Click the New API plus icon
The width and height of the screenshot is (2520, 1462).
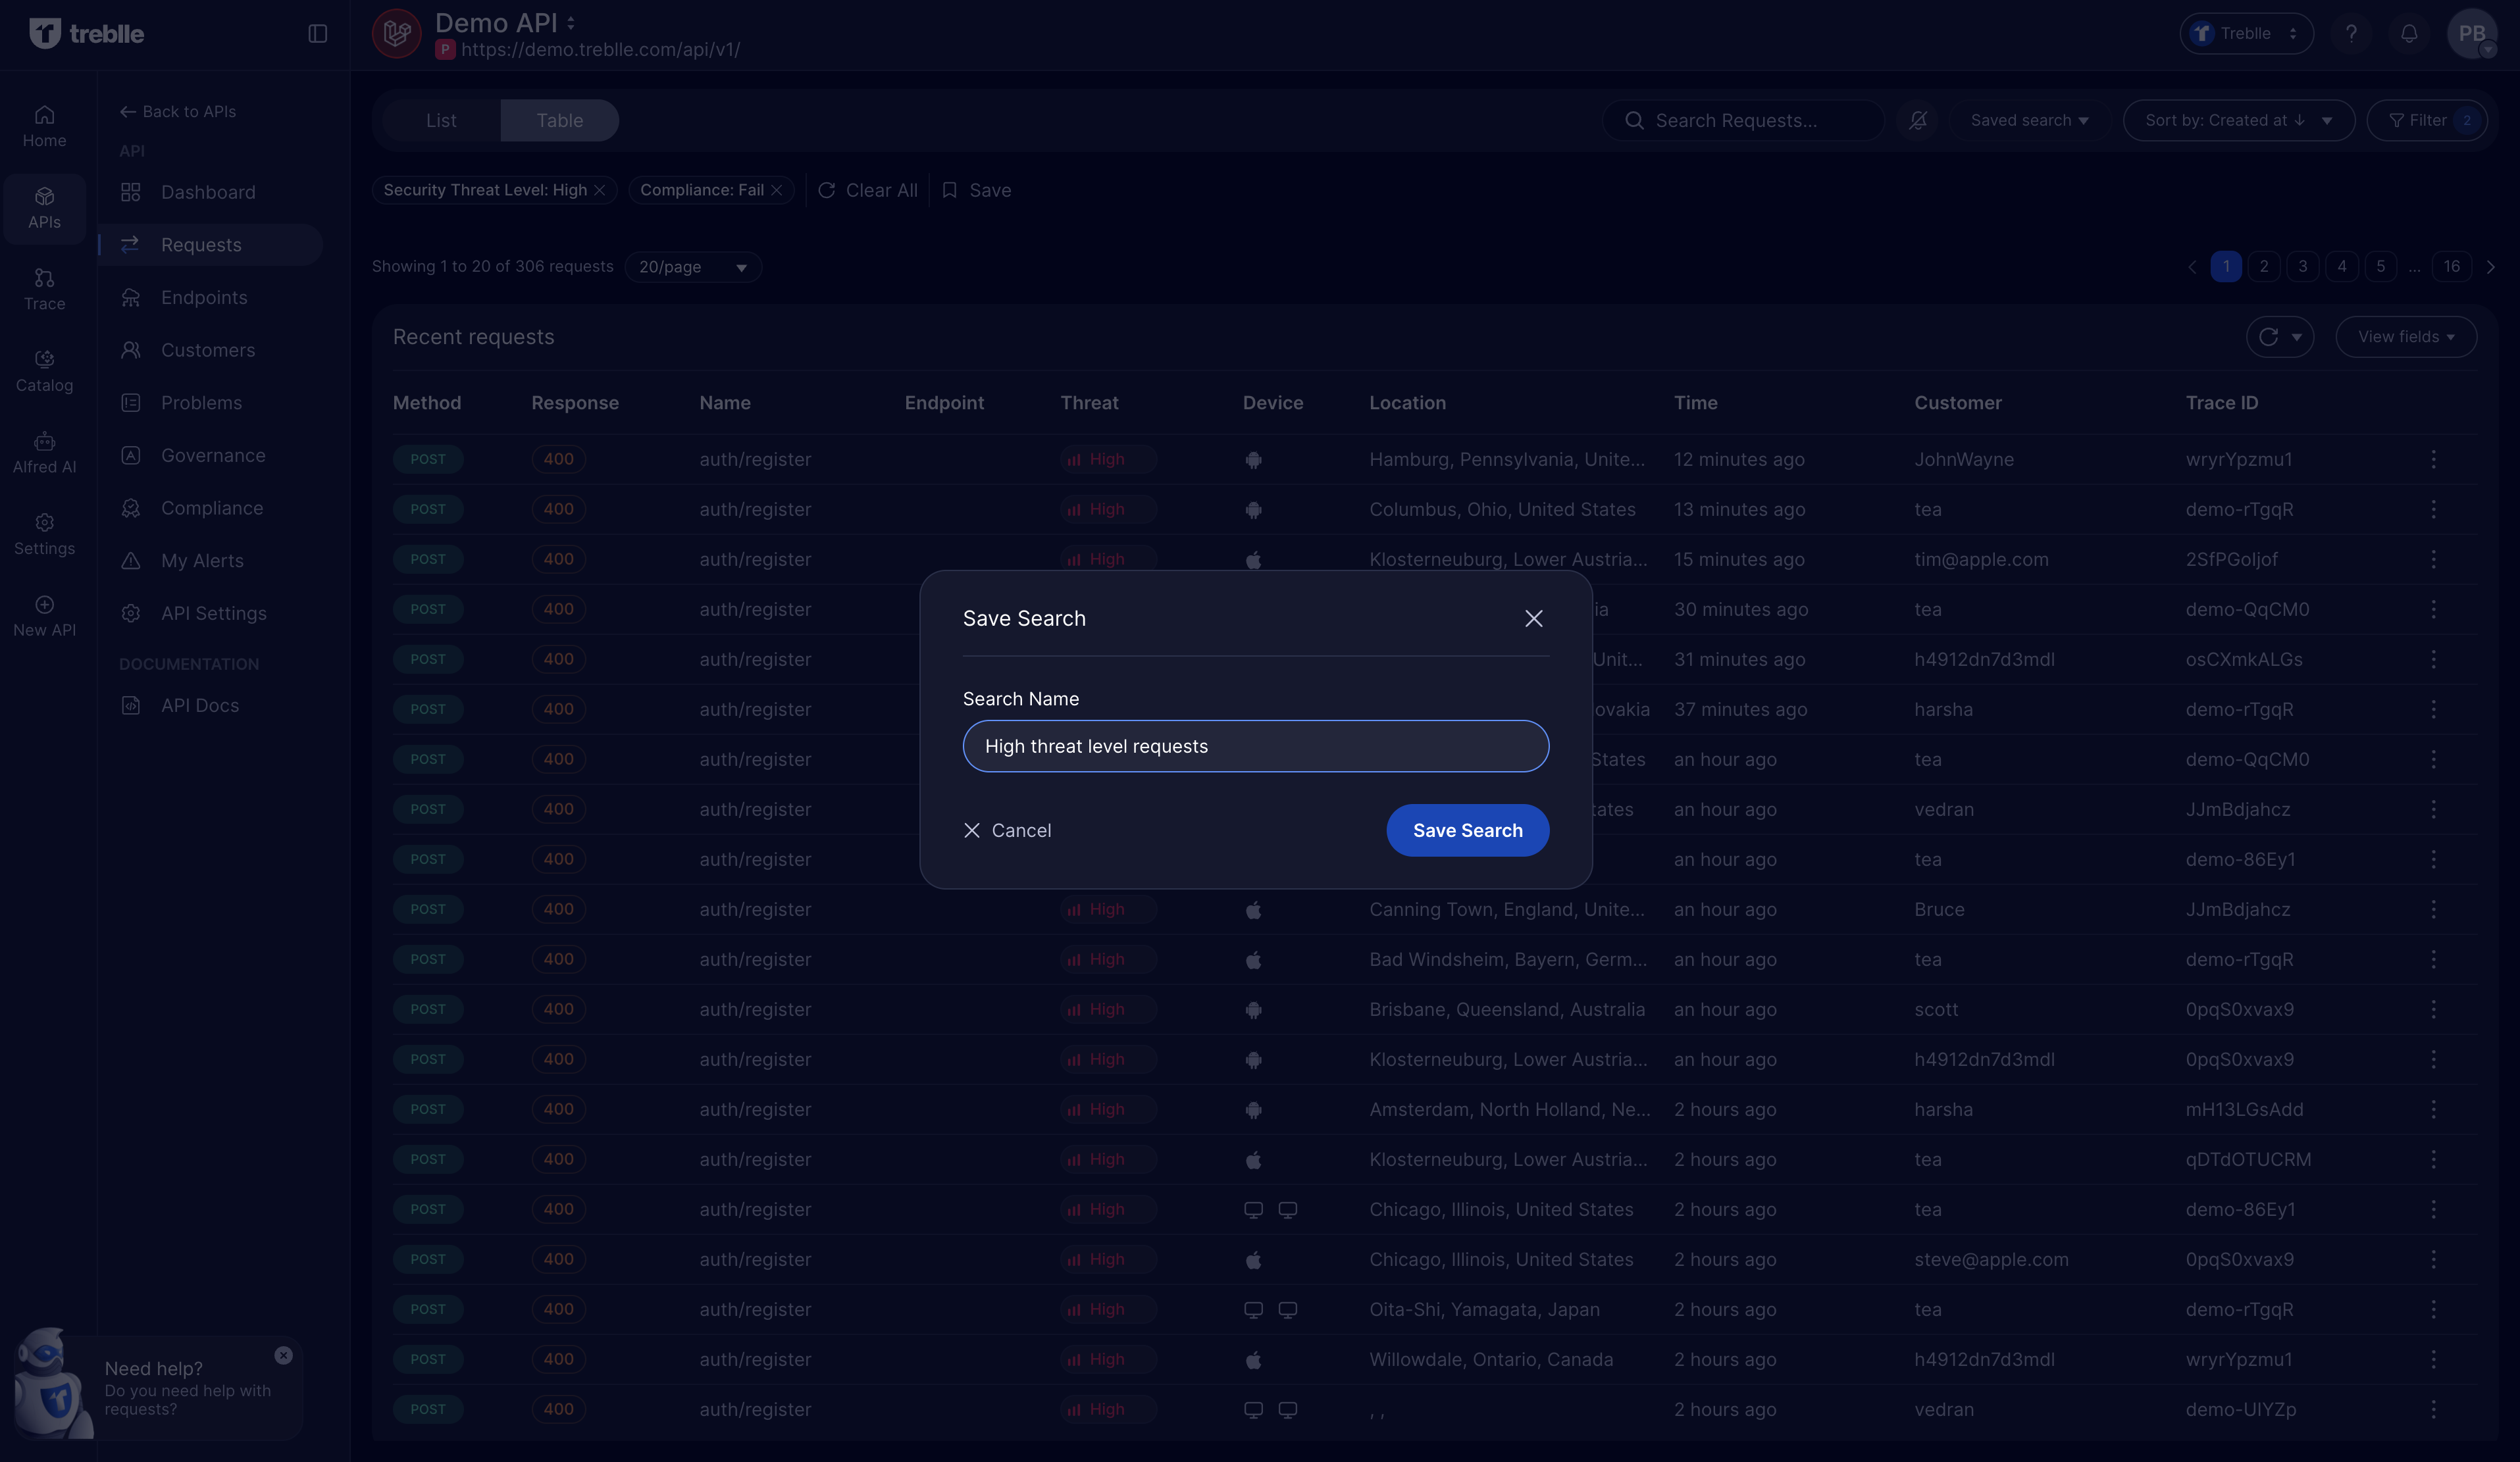coord(44,605)
